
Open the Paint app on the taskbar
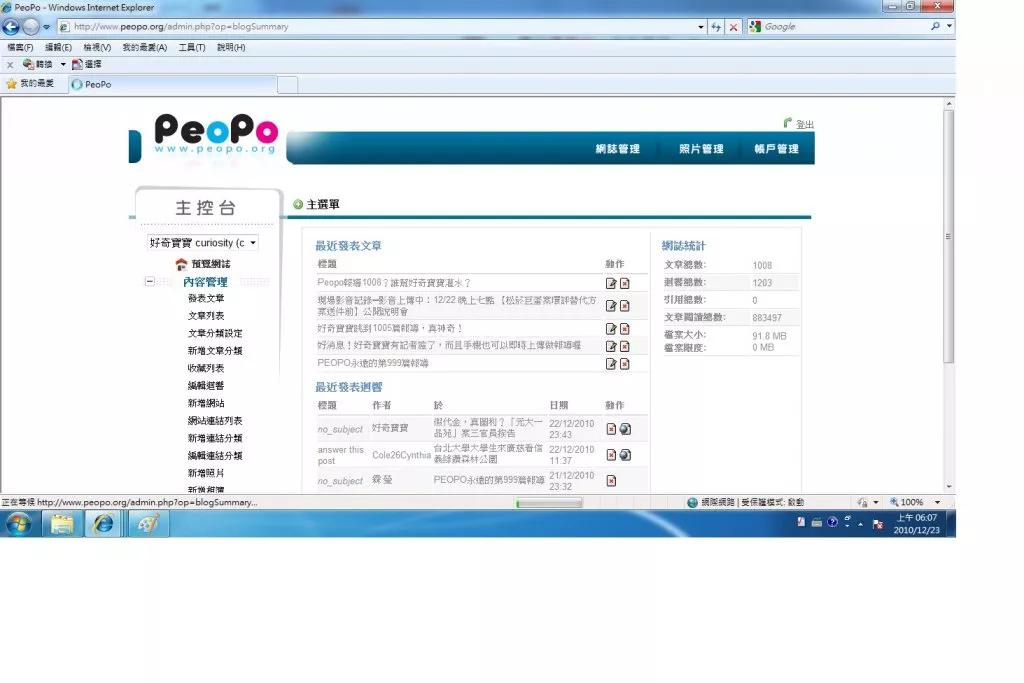pos(148,524)
